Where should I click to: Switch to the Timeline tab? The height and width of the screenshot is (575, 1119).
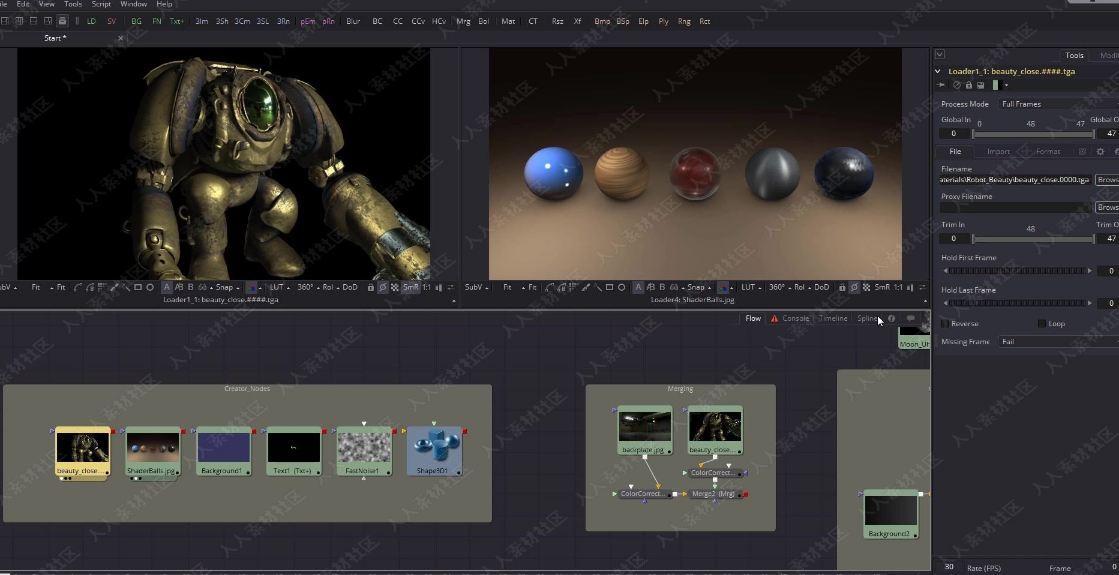click(x=833, y=319)
